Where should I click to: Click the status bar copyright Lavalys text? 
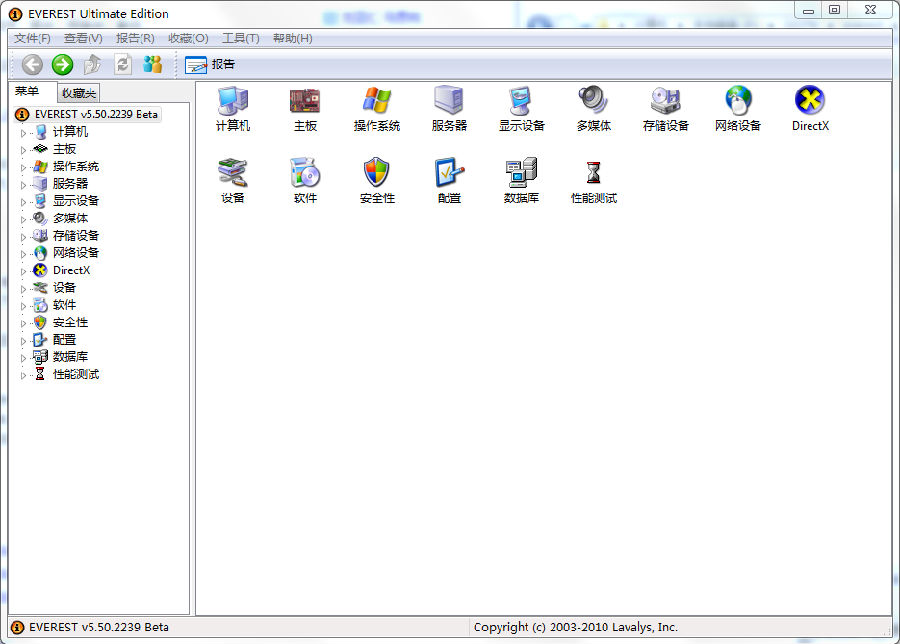click(x=576, y=627)
